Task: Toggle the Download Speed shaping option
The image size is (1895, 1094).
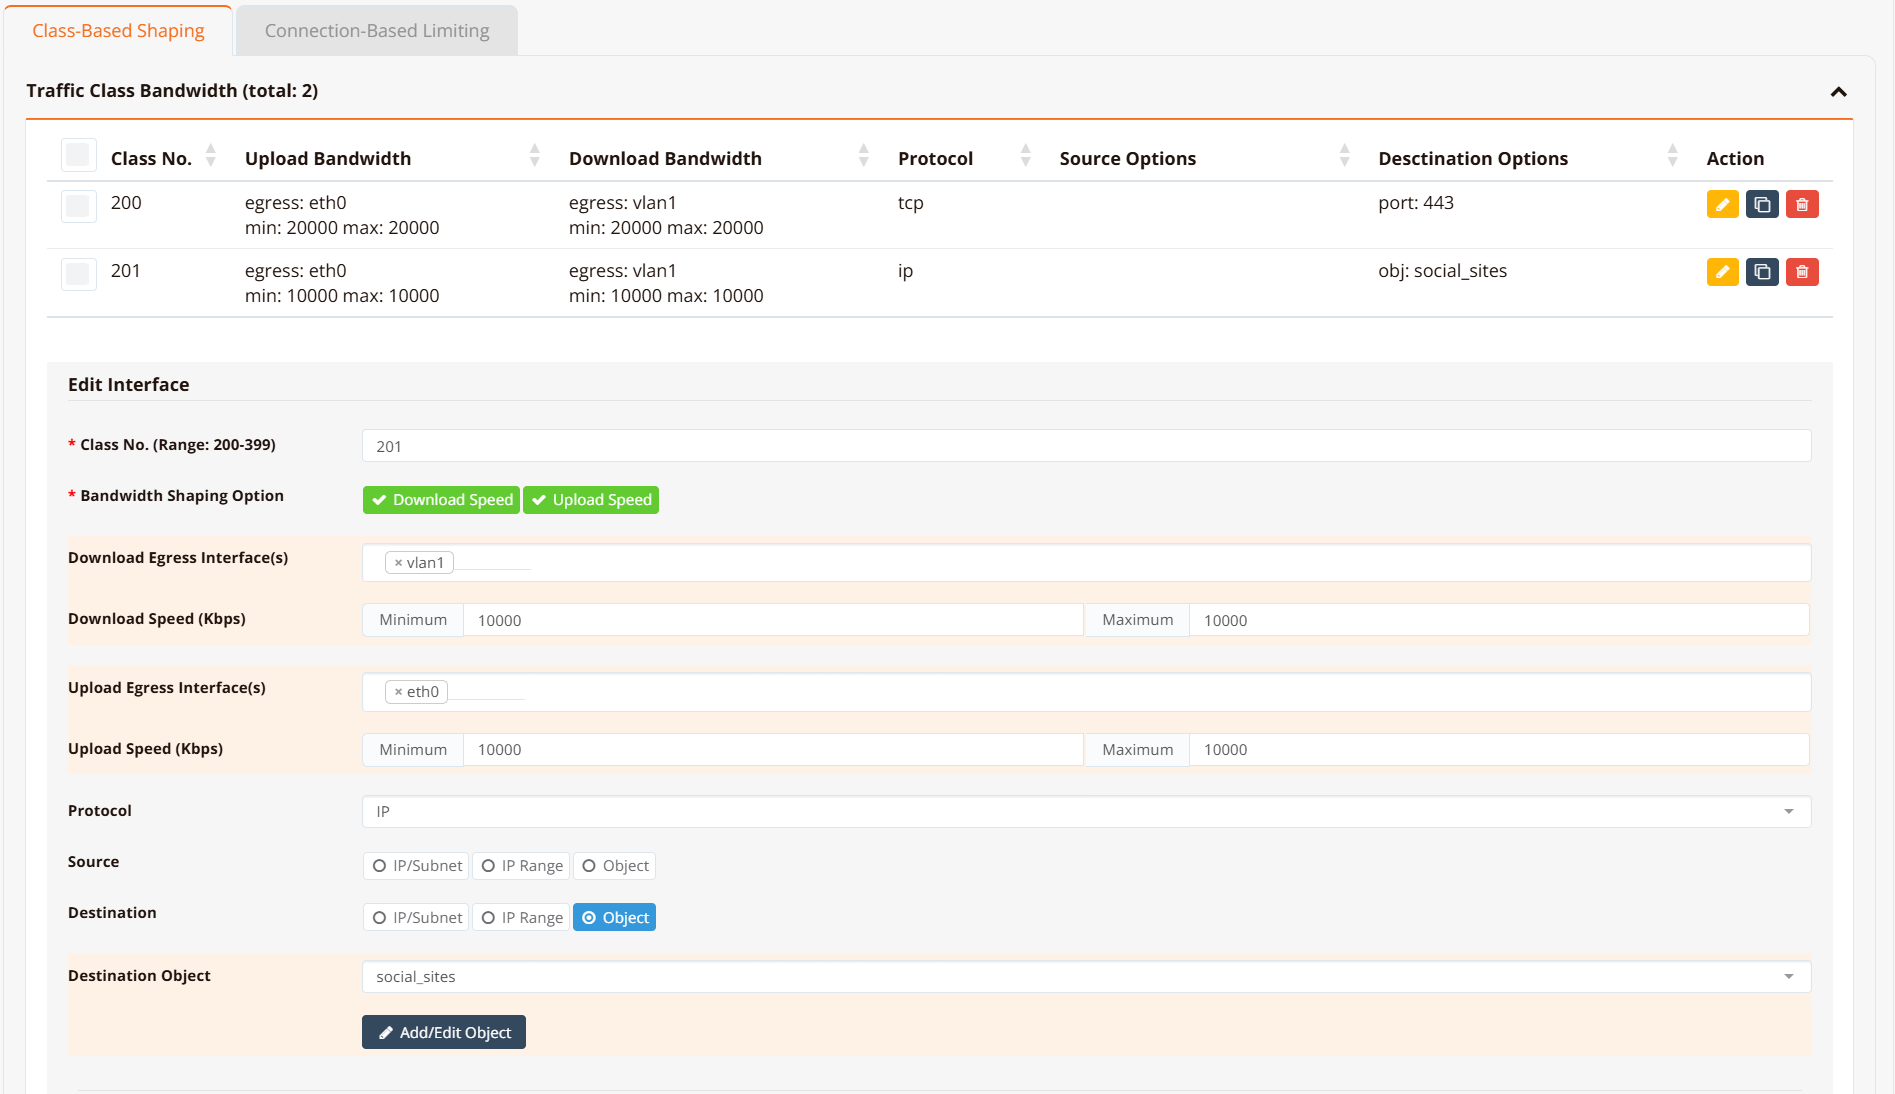Action: 441,500
